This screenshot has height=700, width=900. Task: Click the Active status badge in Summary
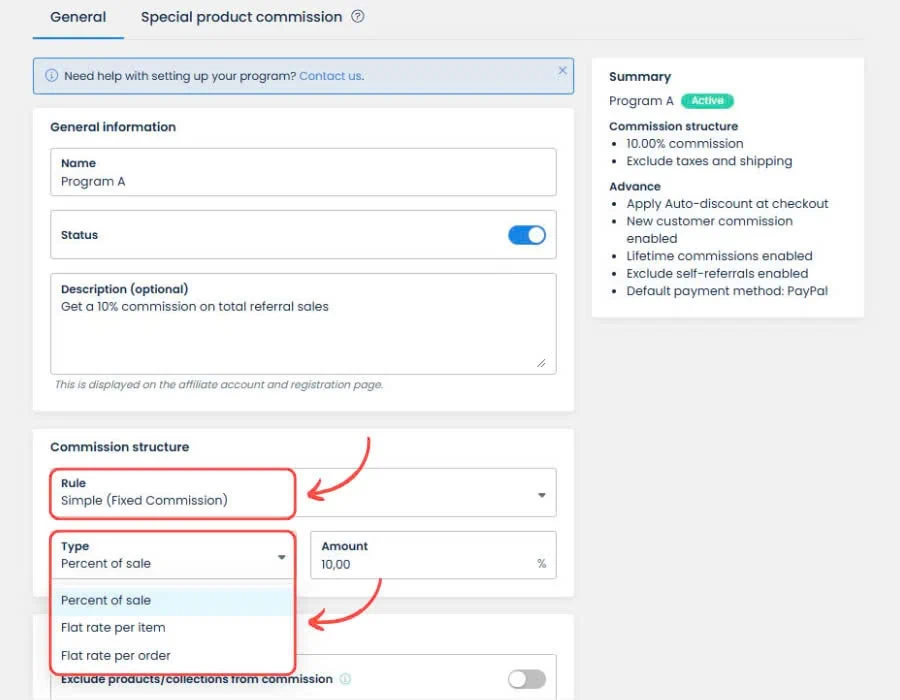707,100
